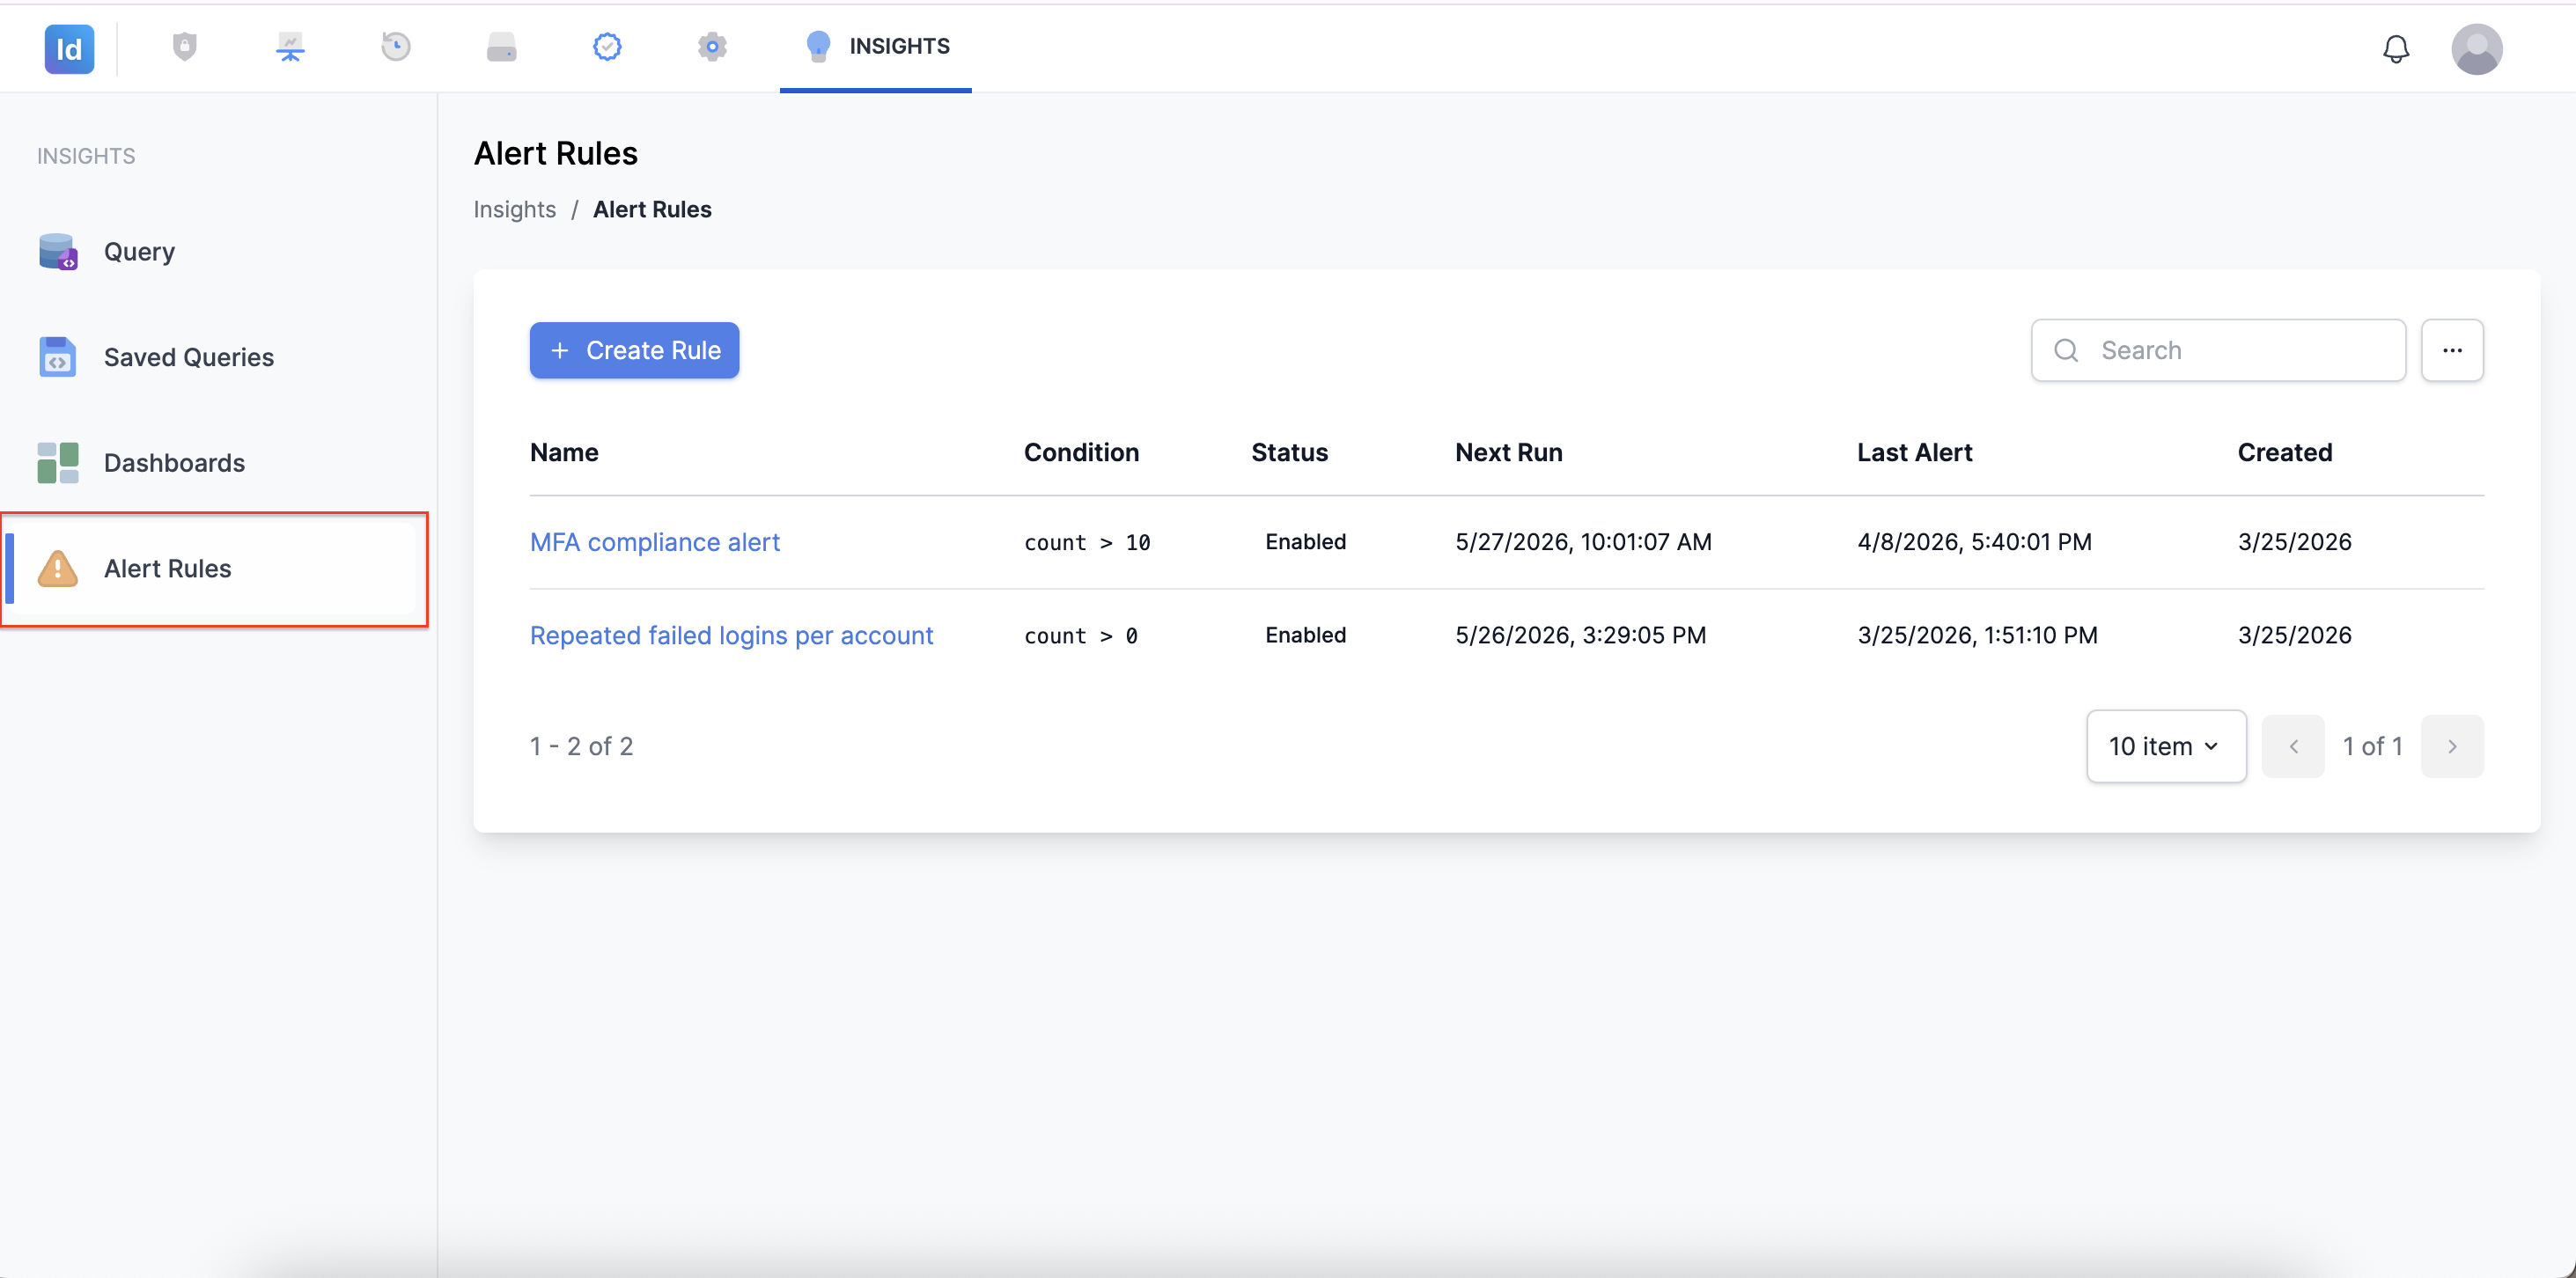Click the Alert Rules warning triangle icon
Image resolution: width=2576 pixels, height=1278 pixels.
[x=58, y=568]
